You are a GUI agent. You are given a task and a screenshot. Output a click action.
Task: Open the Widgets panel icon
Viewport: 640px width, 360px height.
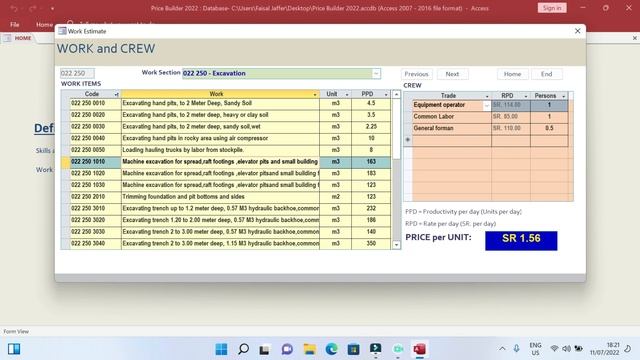(x=14, y=349)
